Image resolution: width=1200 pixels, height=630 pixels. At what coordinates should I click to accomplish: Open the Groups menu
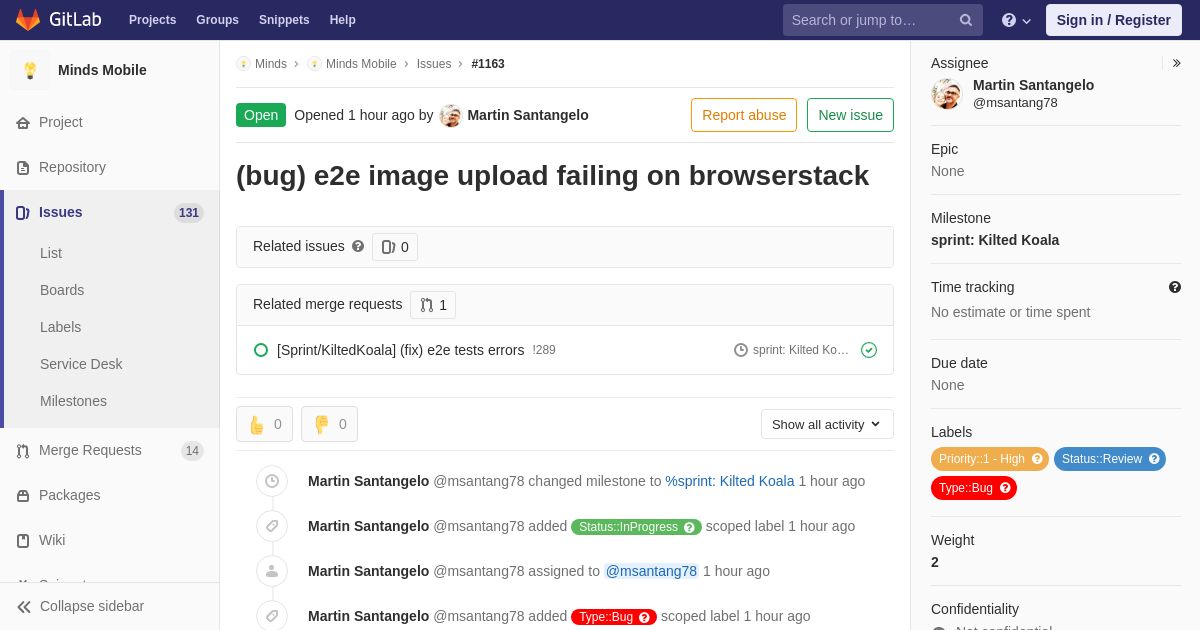(217, 20)
